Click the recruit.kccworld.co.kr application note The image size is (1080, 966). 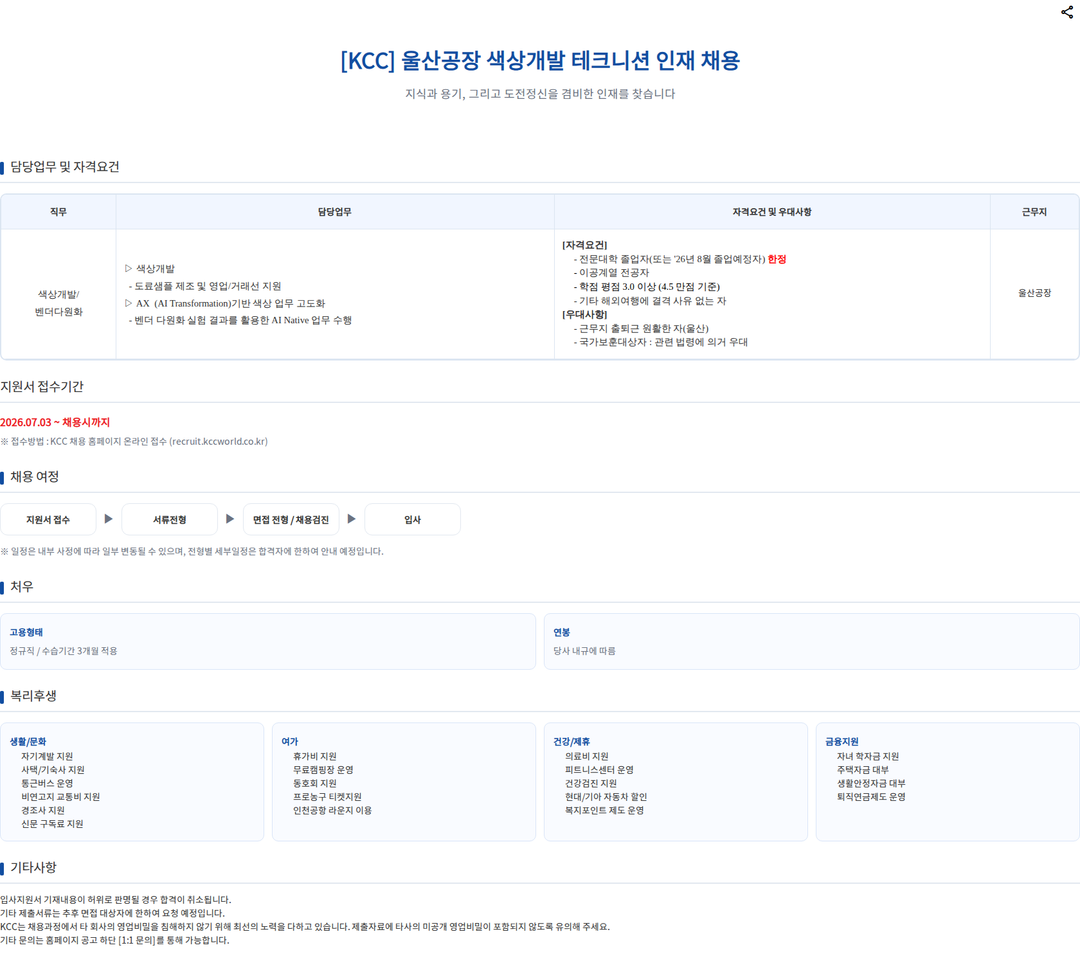(x=134, y=442)
